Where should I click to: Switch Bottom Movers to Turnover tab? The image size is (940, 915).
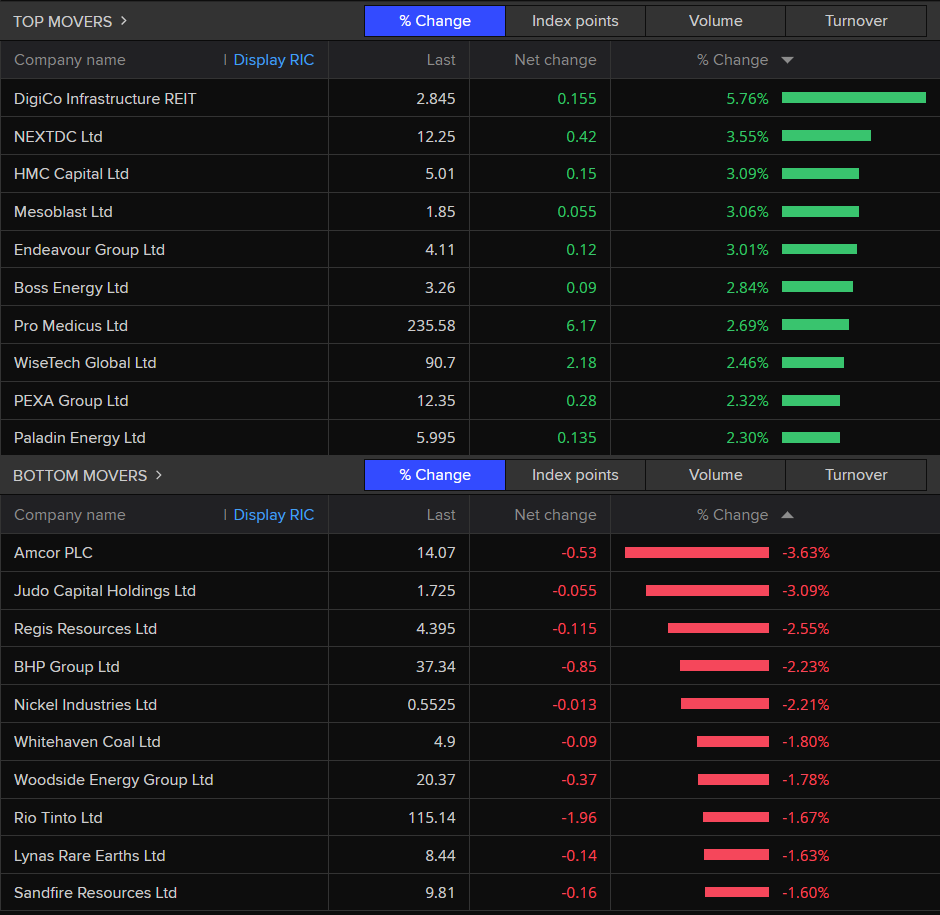[856, 475]
